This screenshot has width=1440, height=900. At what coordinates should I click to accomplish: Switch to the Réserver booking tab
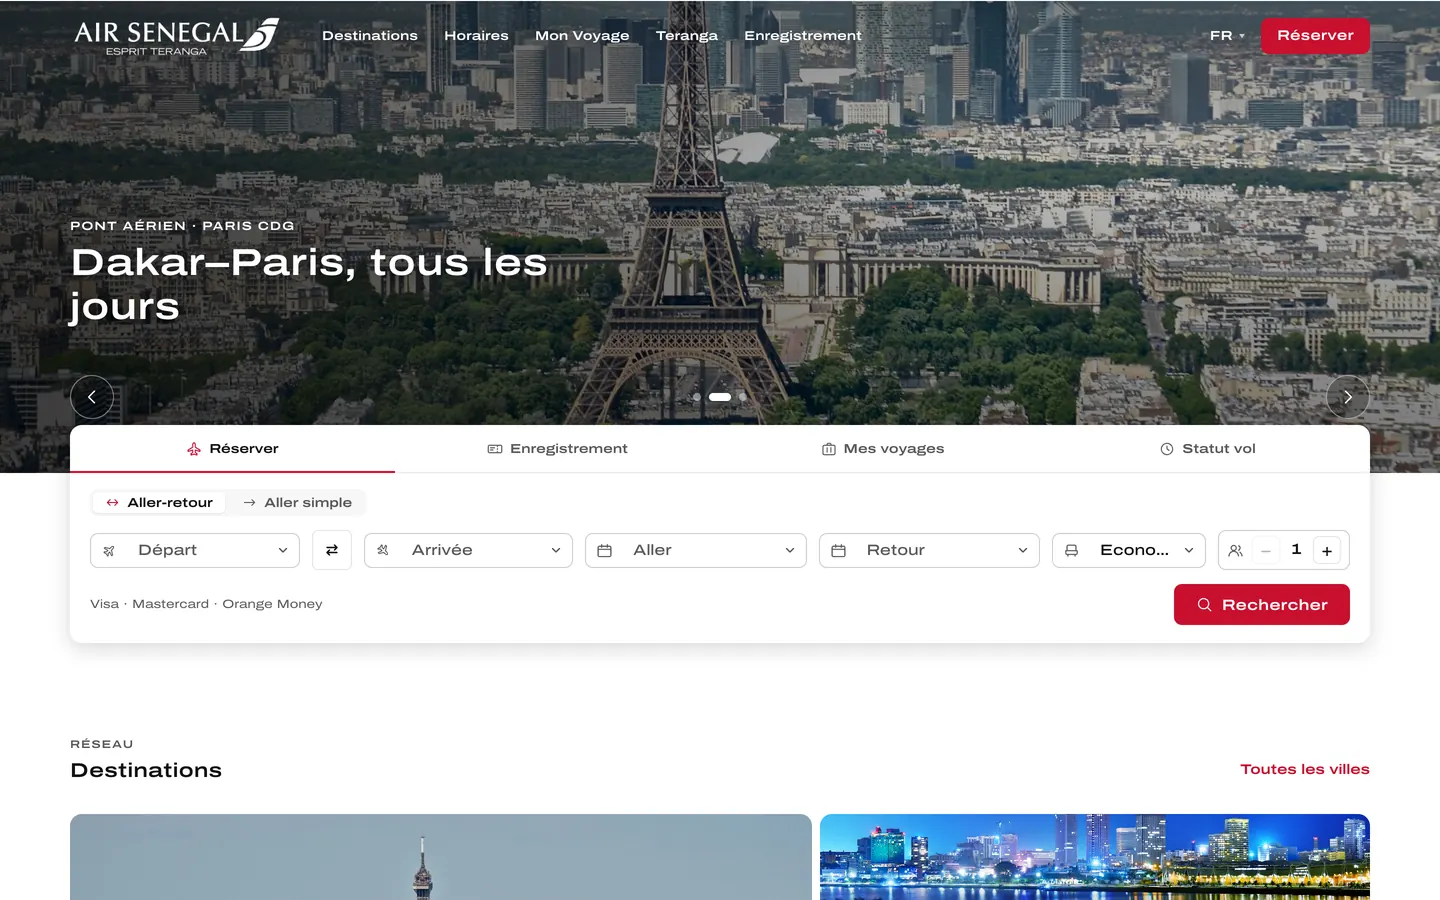click(233, 449)
